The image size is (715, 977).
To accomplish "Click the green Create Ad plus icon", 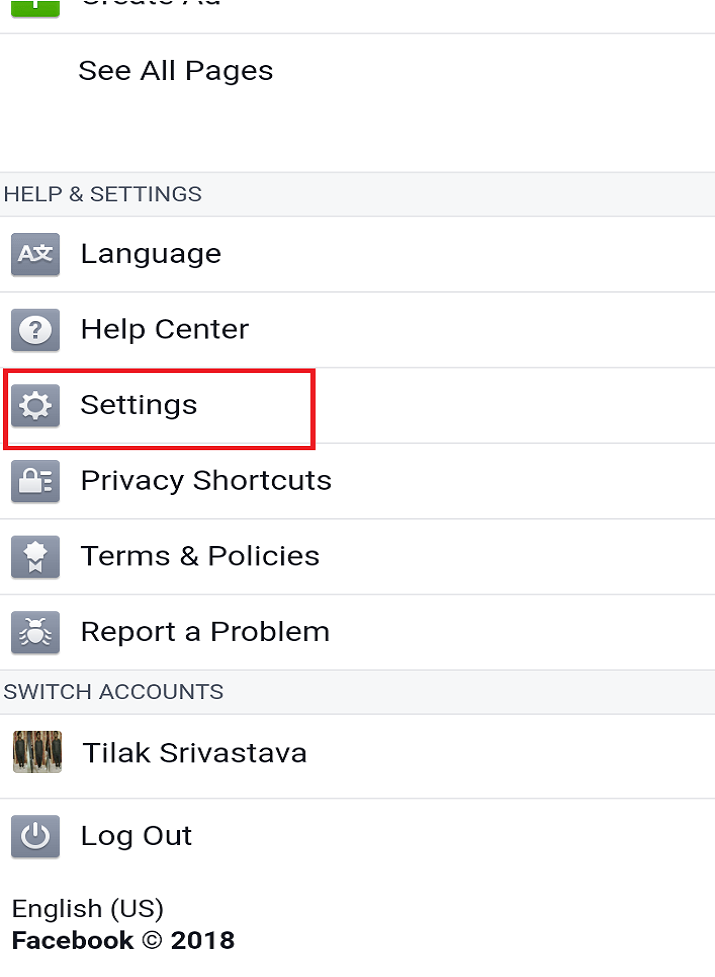I will pos(36,7).
